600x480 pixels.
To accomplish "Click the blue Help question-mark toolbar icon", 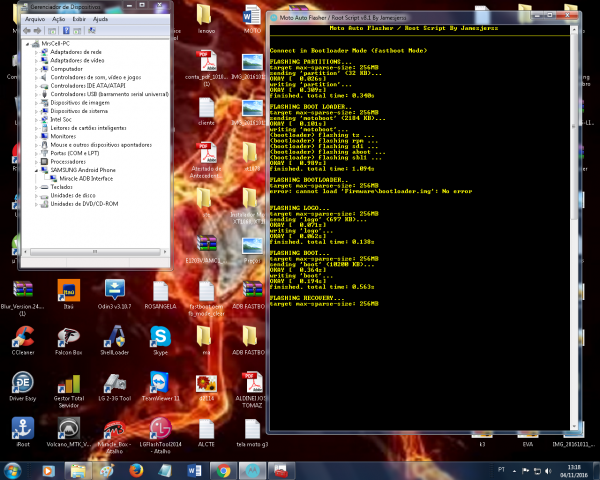I will pos(66,31).
